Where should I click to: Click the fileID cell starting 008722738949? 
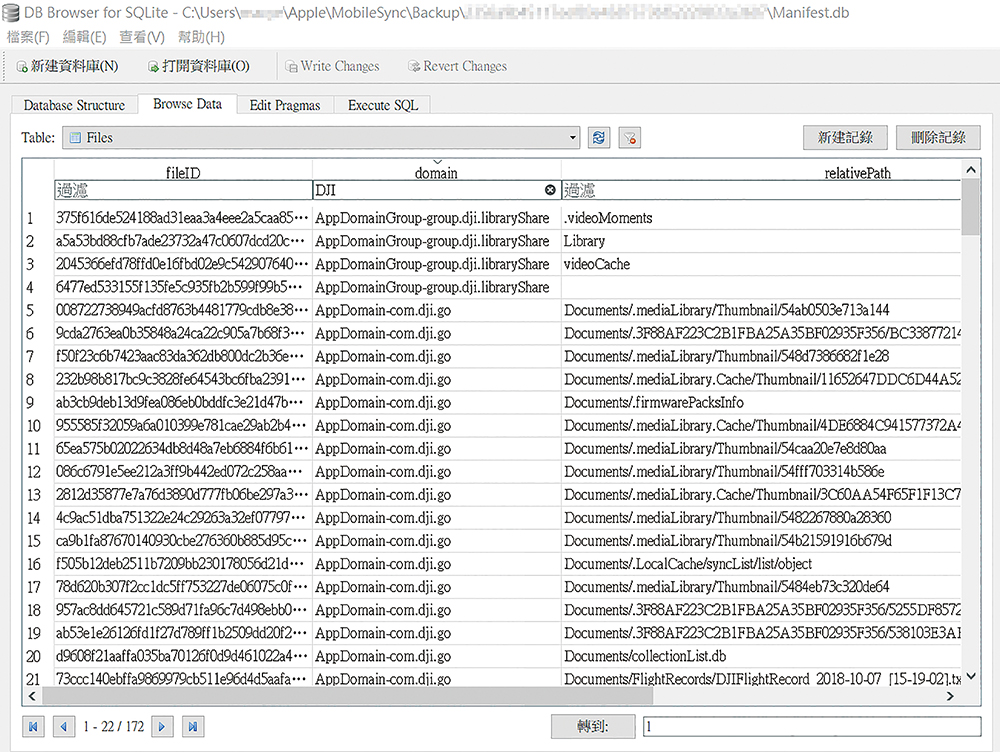click(183, 310)
